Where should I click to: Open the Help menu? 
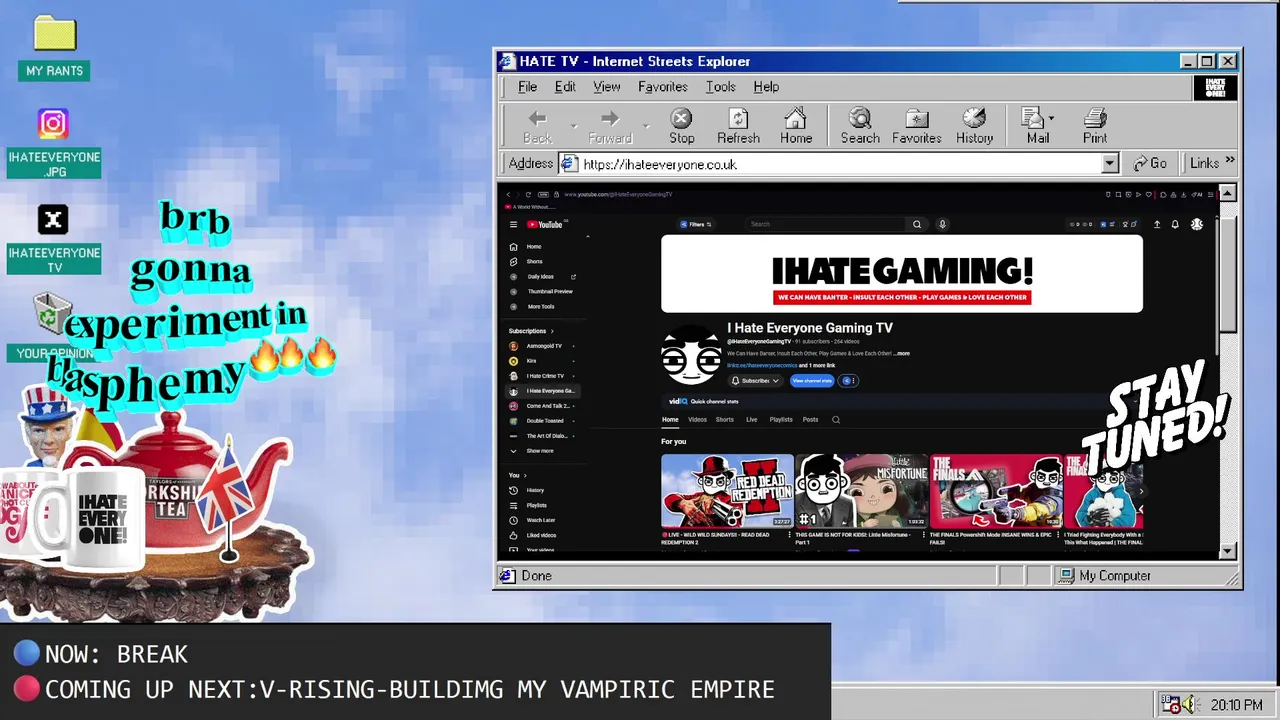click(x=766, y=87)
